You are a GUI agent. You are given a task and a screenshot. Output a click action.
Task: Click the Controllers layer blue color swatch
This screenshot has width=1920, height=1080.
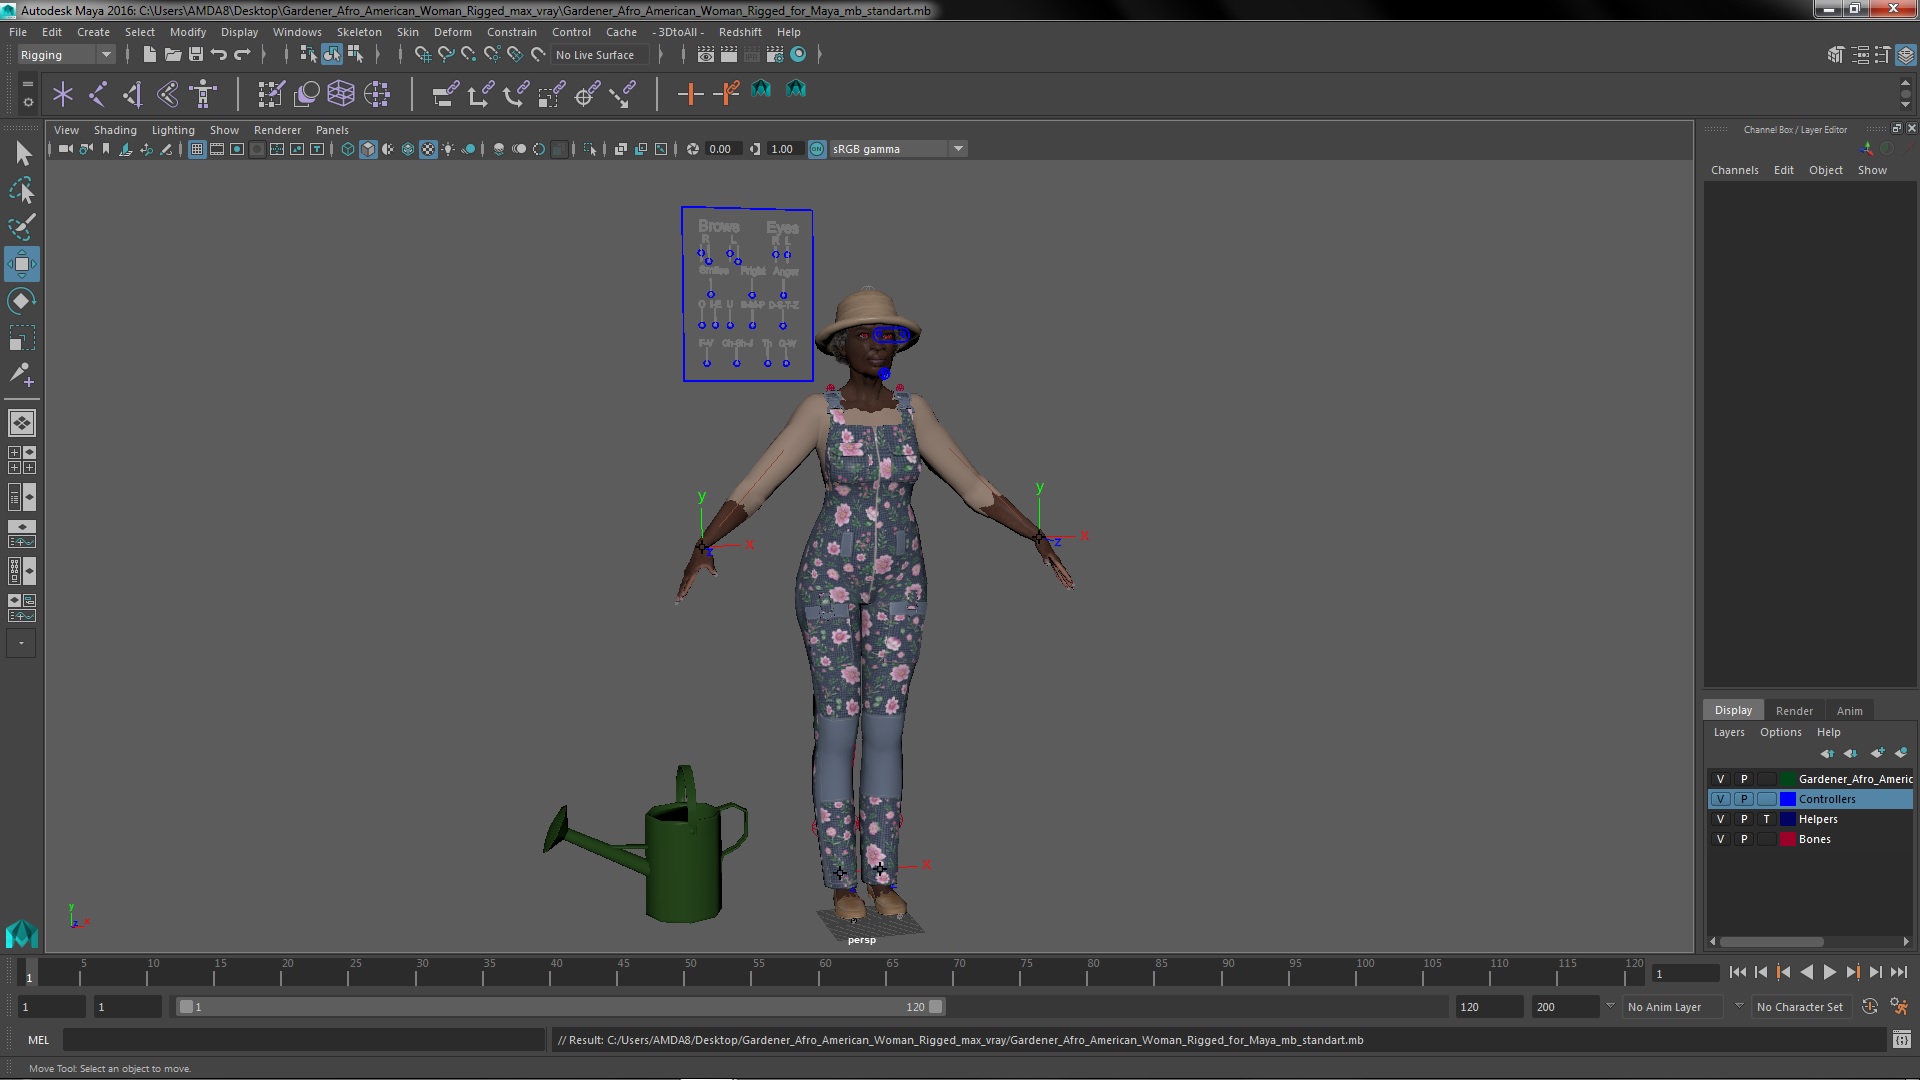[1788, 799]
